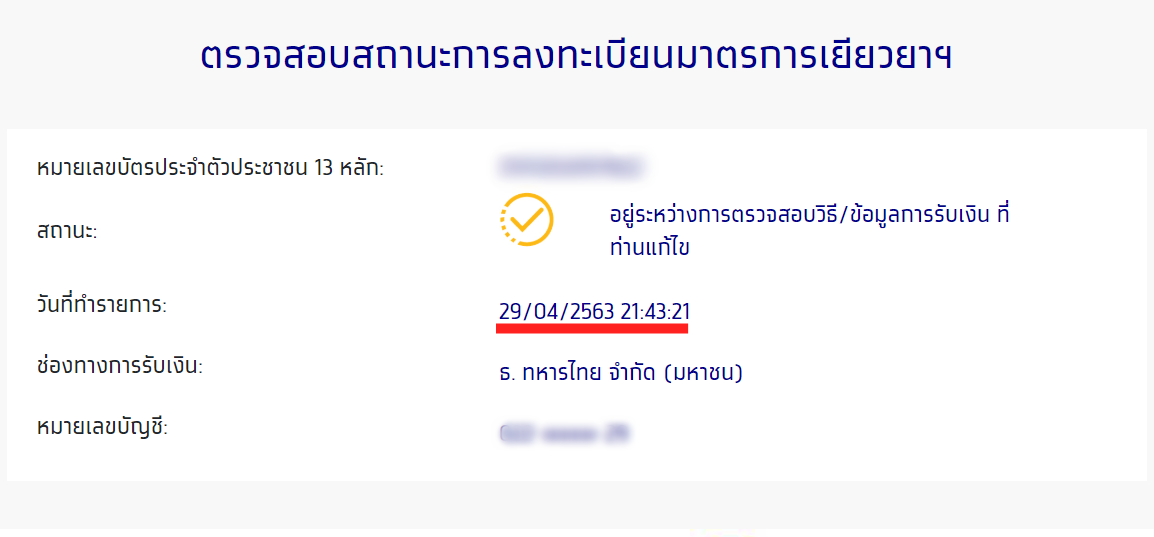This screenshot has height=537, width=1154.
Task: Click the bank name ธ. ทหารไทย
Action: (x=549, y=373)
